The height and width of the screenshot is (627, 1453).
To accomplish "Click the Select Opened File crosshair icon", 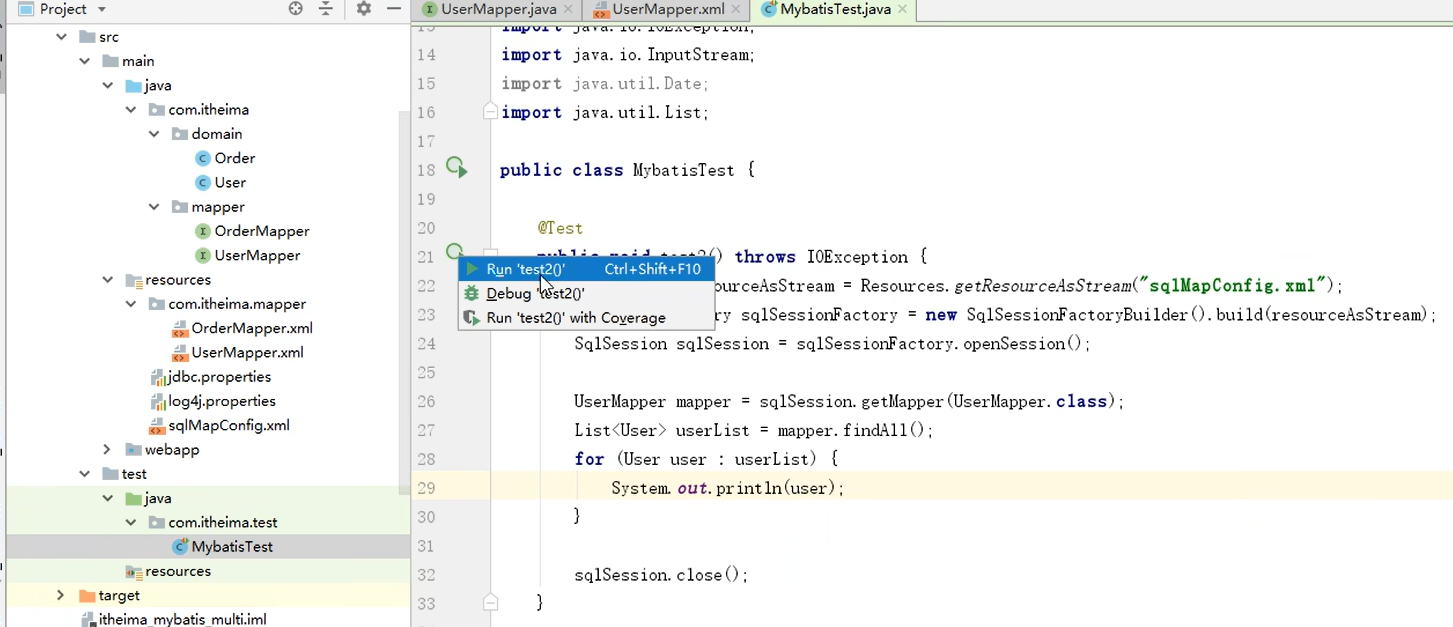I will [294, 9].
